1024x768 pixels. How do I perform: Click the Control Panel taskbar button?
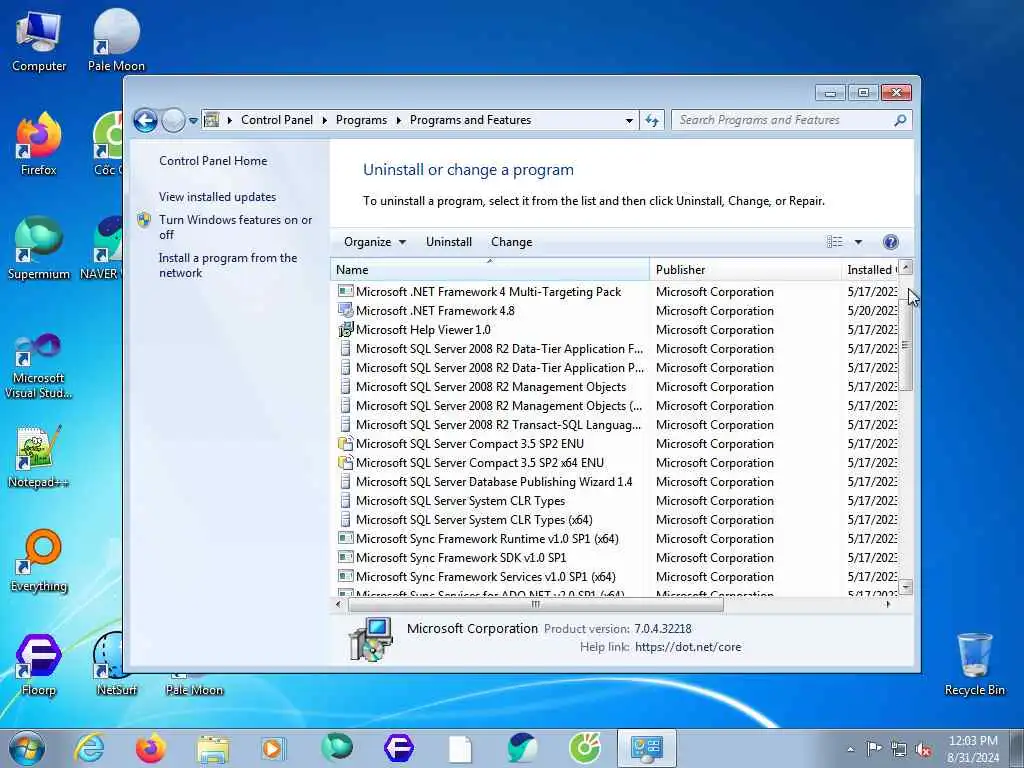pyautogui.click(x=647, y=748)
